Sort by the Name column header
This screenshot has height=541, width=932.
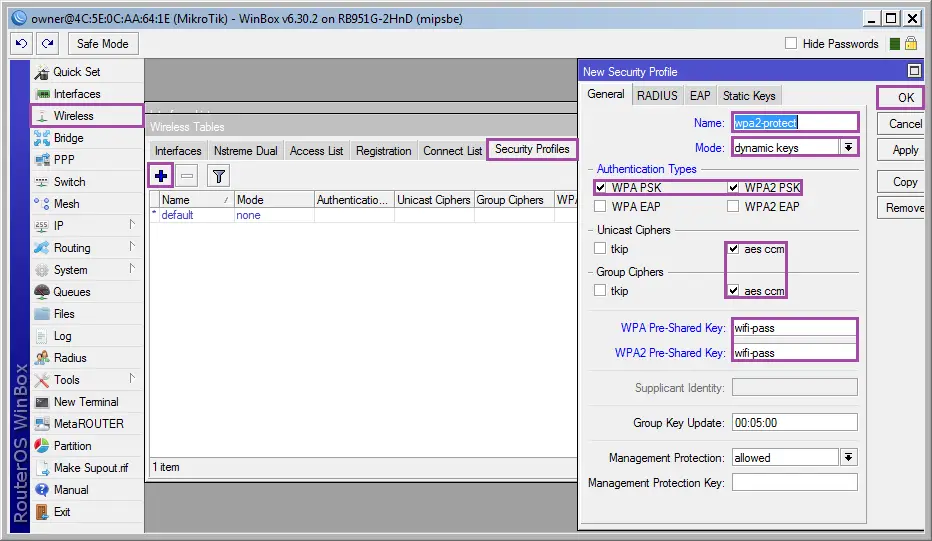click(196, 200)
